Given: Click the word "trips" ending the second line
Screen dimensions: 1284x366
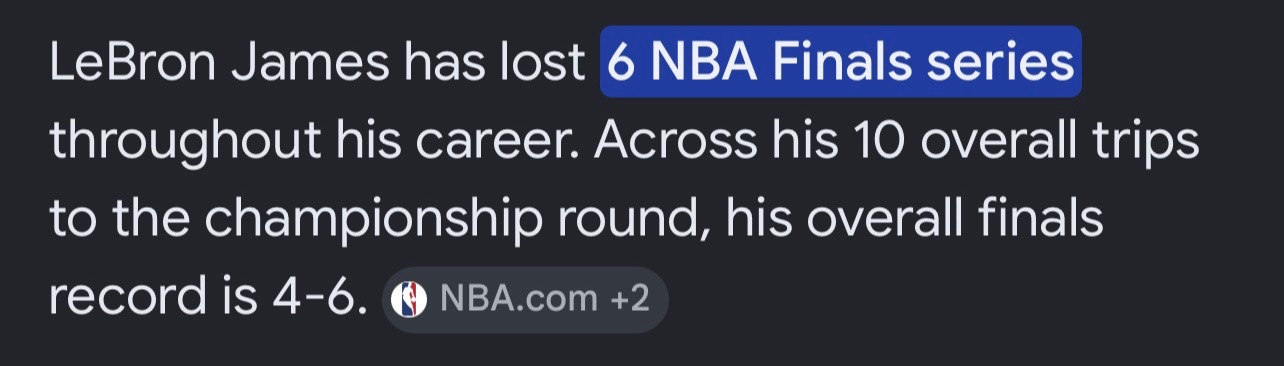Looking at the screenshot, I should [1144, 144].
